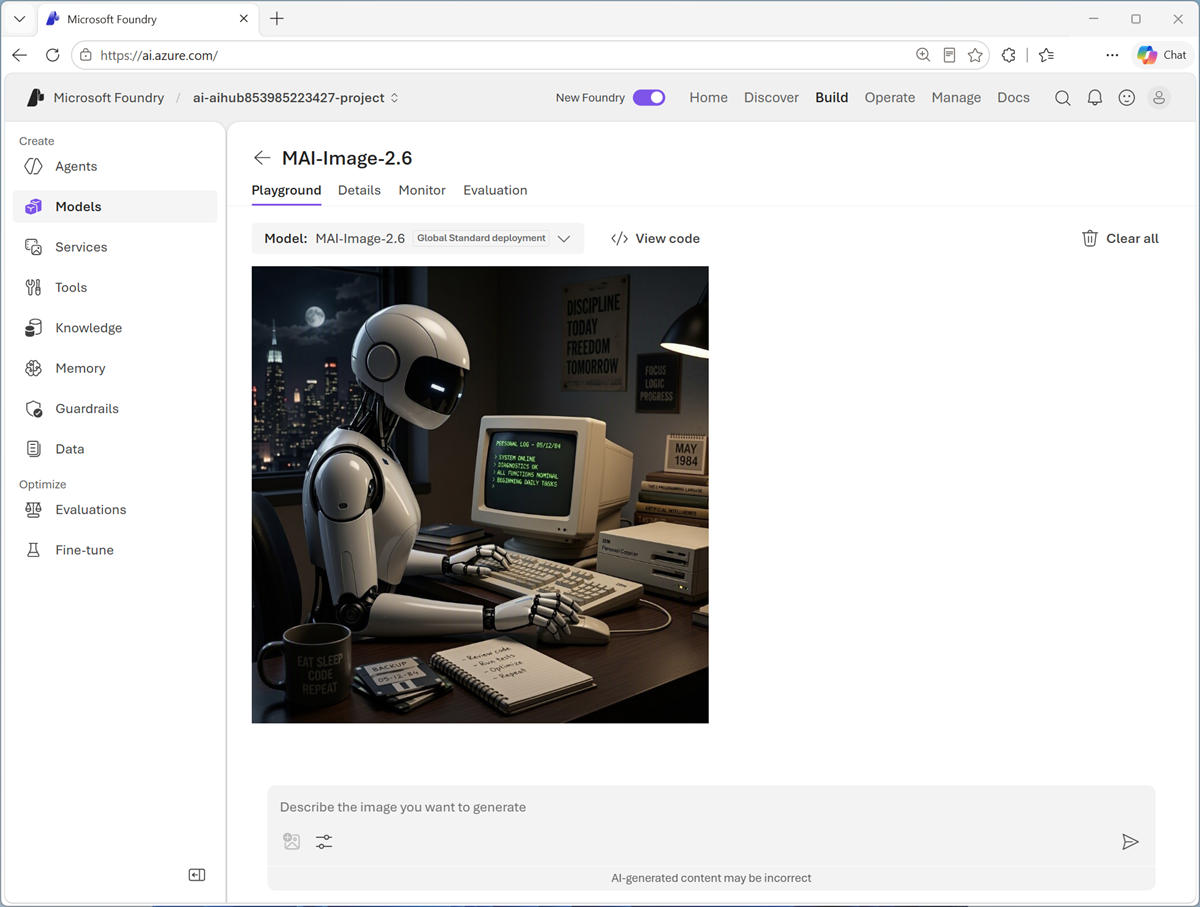This screenshot has width=1200, height=907.
Task: Open the generated robot image thumbnail
Action: tap(480, 494)
